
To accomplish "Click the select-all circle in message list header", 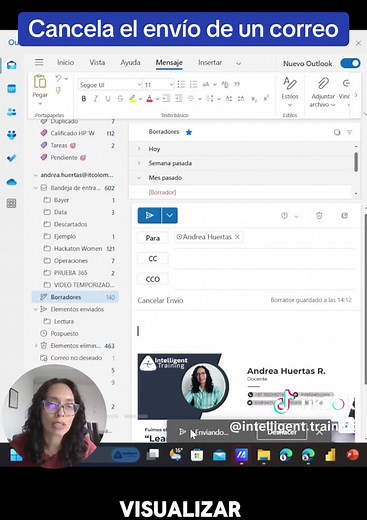I will pyautogui.click(x=337, y=132).
